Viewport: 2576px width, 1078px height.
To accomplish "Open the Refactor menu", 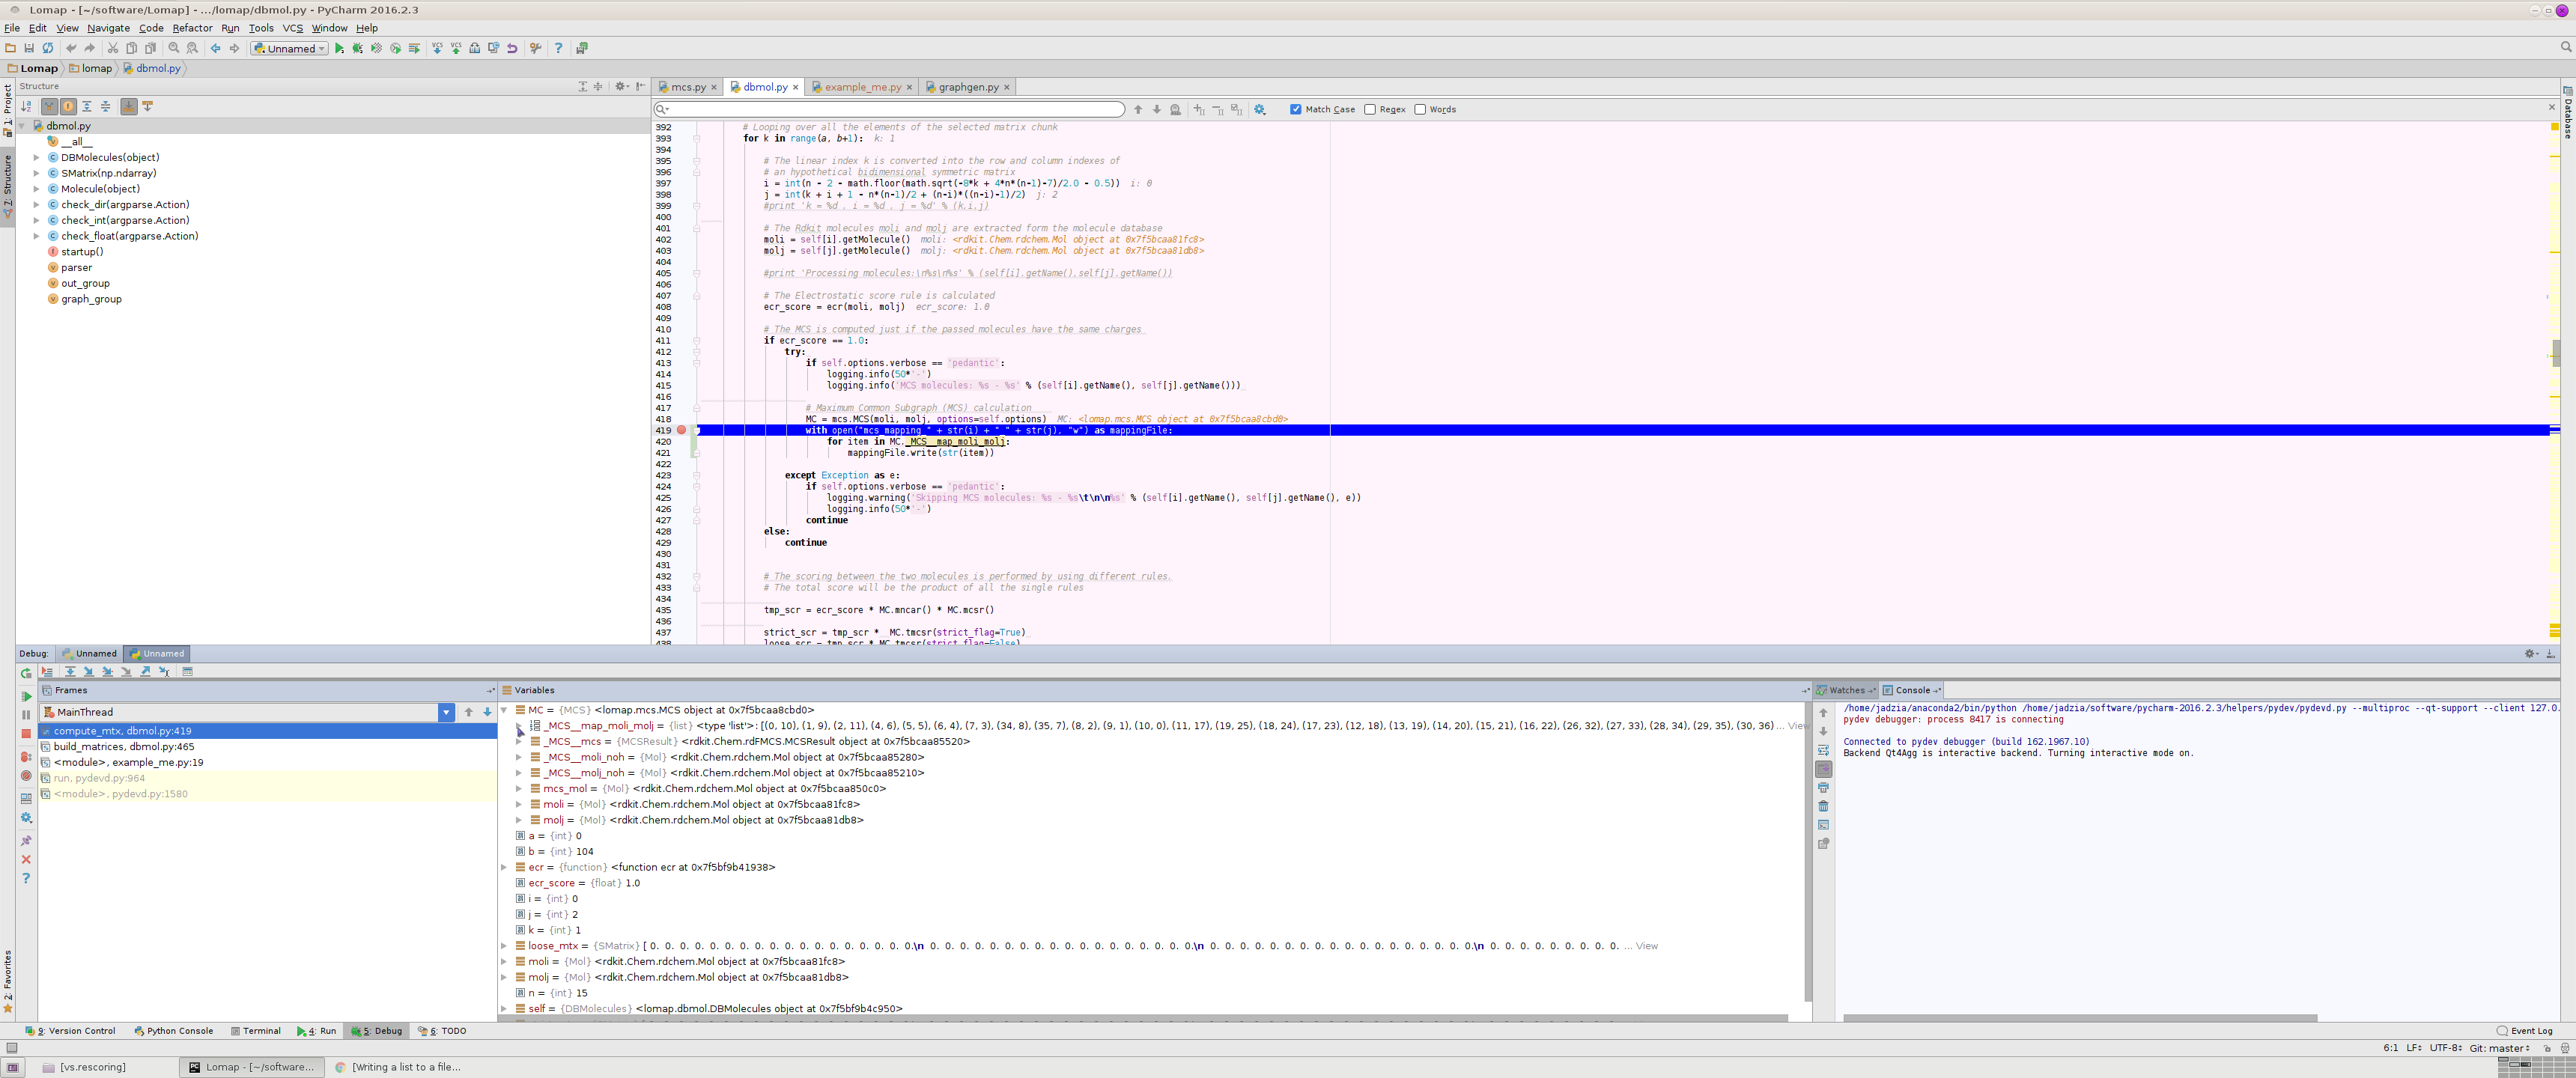I will (x=192, y=28).
